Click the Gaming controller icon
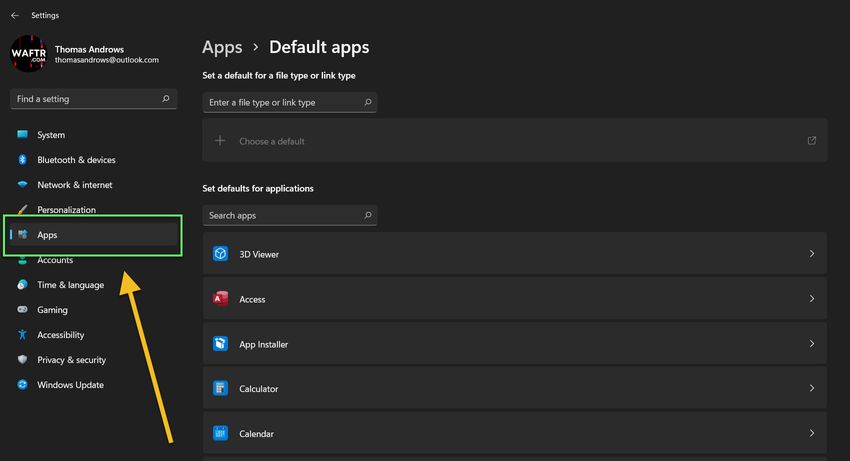This screenshot has height=461, width=850. [22, 309]
